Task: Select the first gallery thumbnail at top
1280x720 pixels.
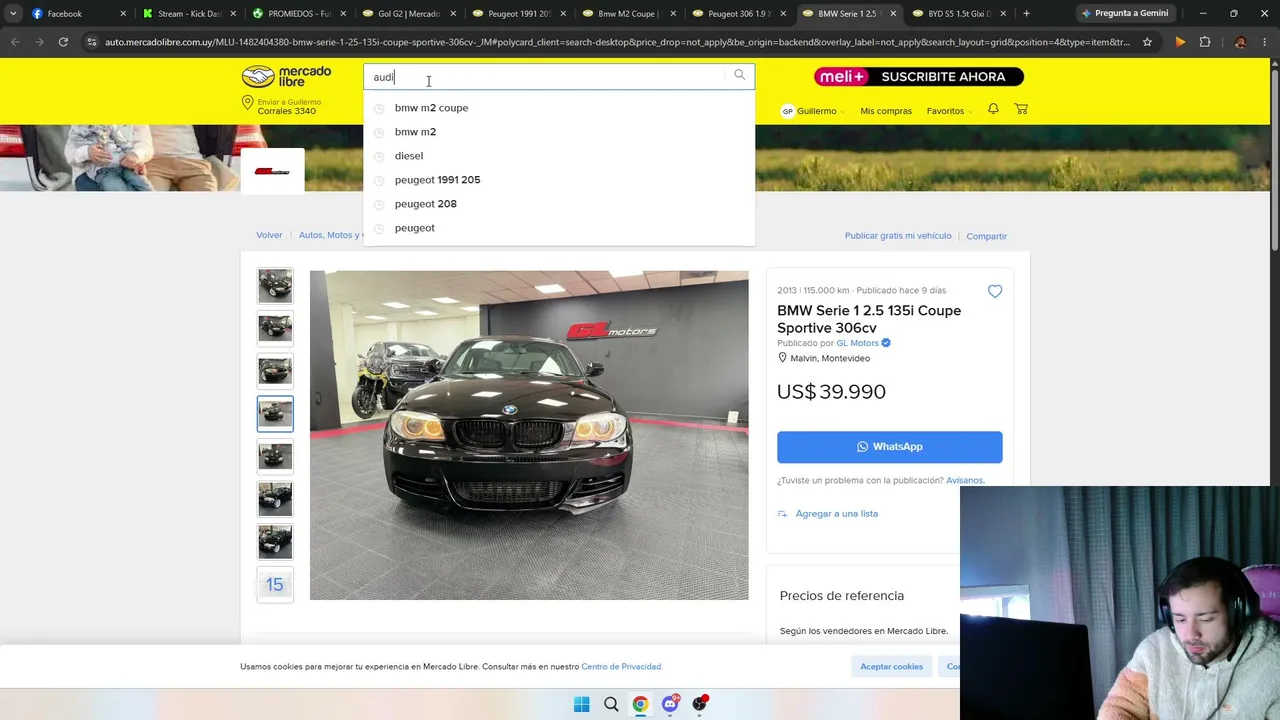Action: (275, 286)
